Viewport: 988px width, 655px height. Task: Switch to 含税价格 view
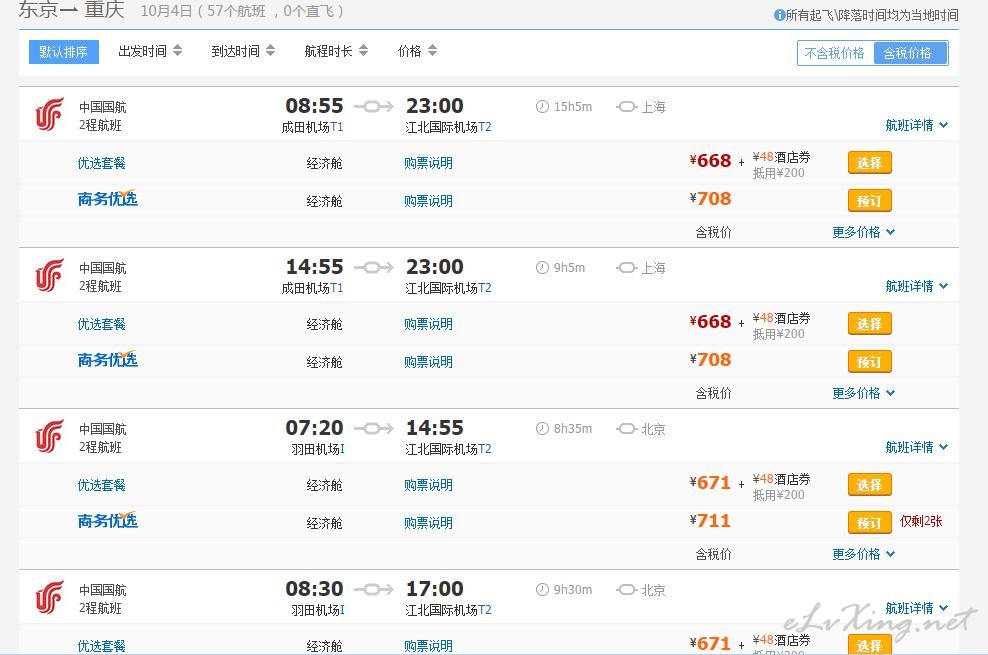910,54
